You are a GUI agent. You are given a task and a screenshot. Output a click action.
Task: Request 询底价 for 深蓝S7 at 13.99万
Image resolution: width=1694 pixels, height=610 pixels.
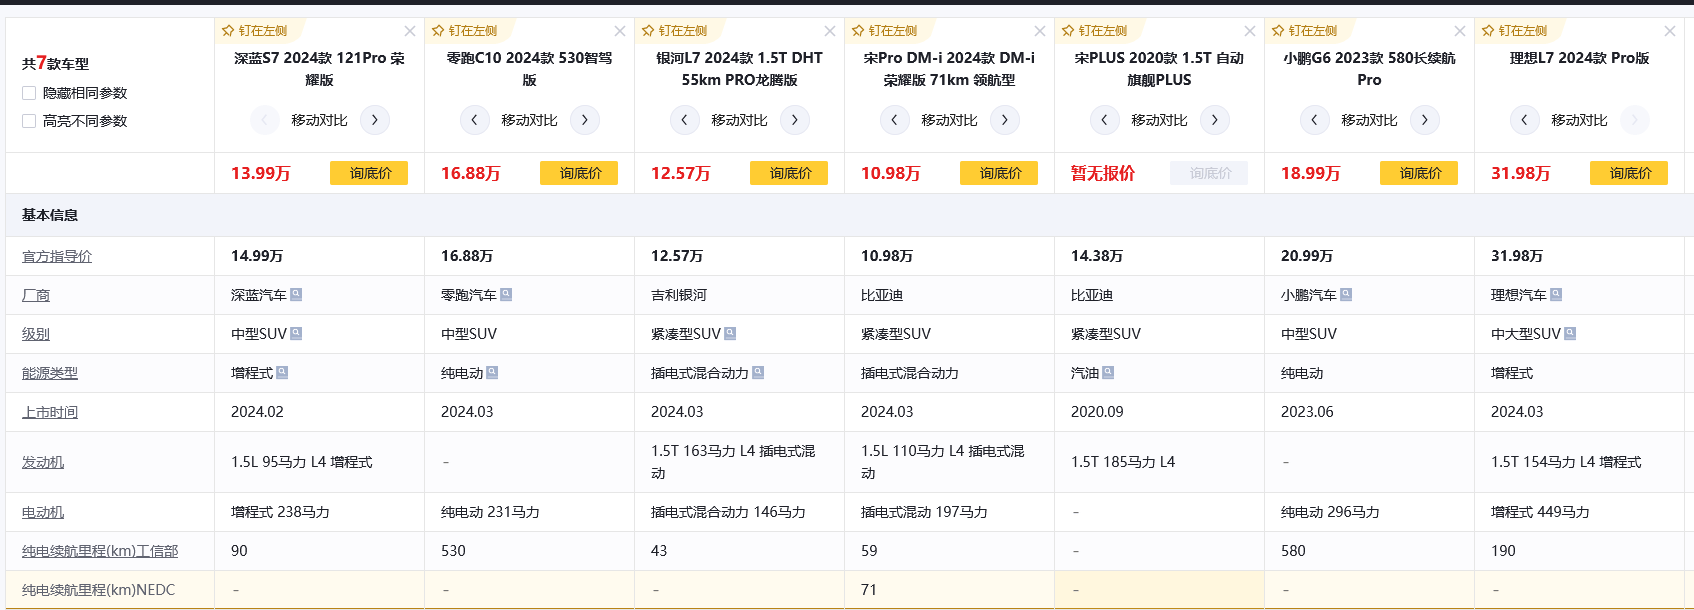click(x=369, y=173)
